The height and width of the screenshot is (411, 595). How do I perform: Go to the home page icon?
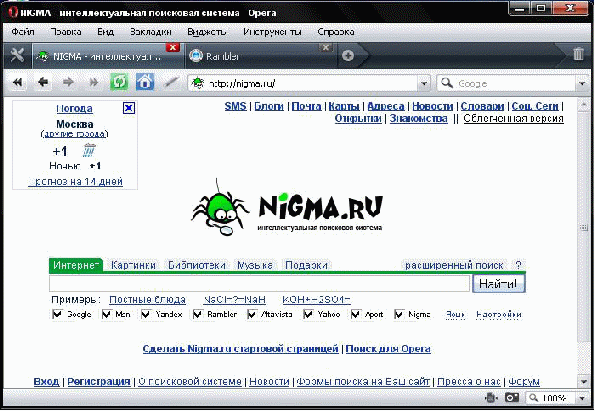click(x=145, y=82)
